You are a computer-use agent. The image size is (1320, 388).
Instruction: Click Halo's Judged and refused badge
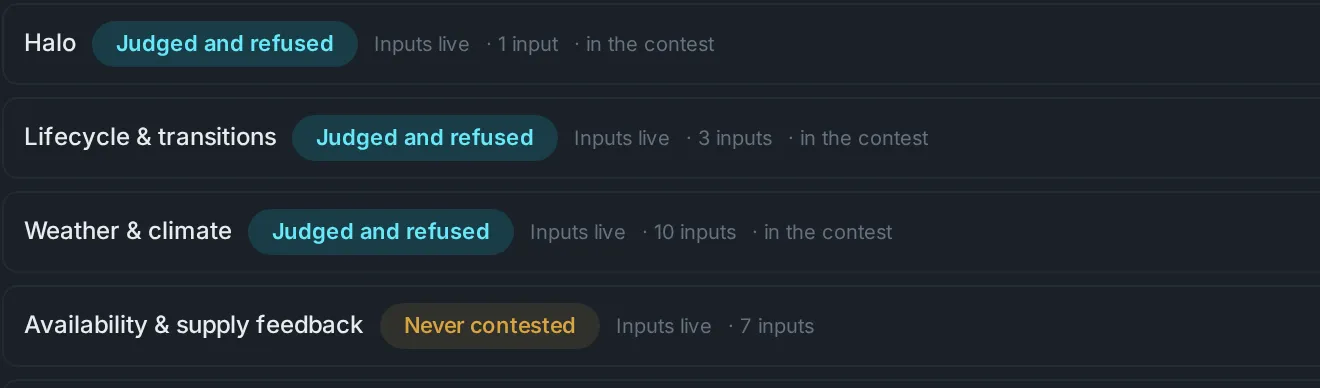225,44
